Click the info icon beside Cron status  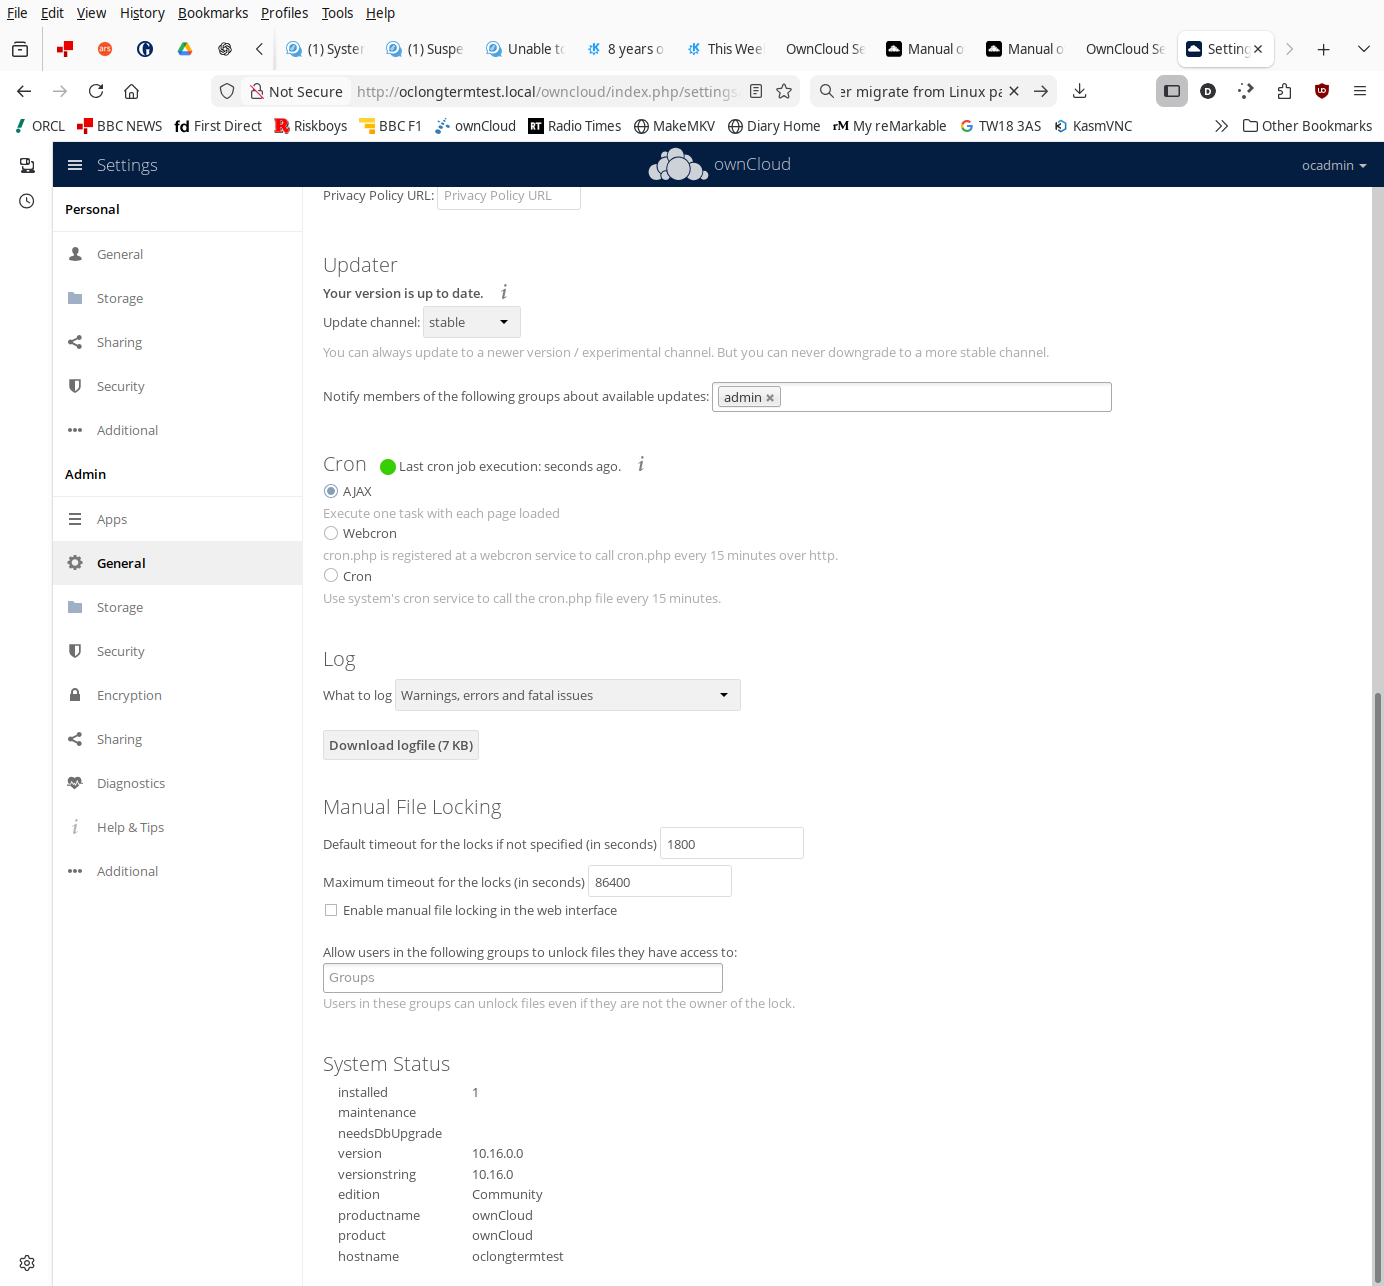click(x=641, y=465)
